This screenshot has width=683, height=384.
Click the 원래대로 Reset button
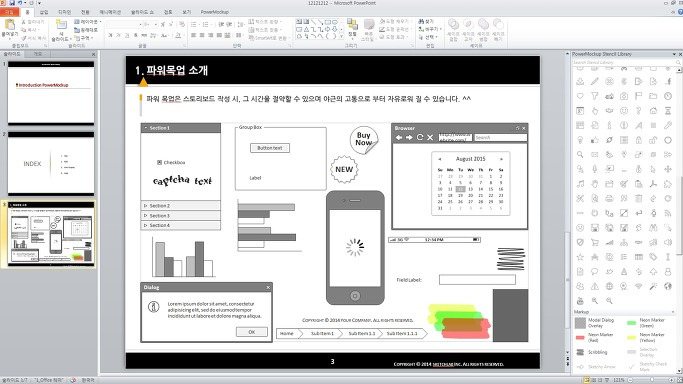point(85,30)
